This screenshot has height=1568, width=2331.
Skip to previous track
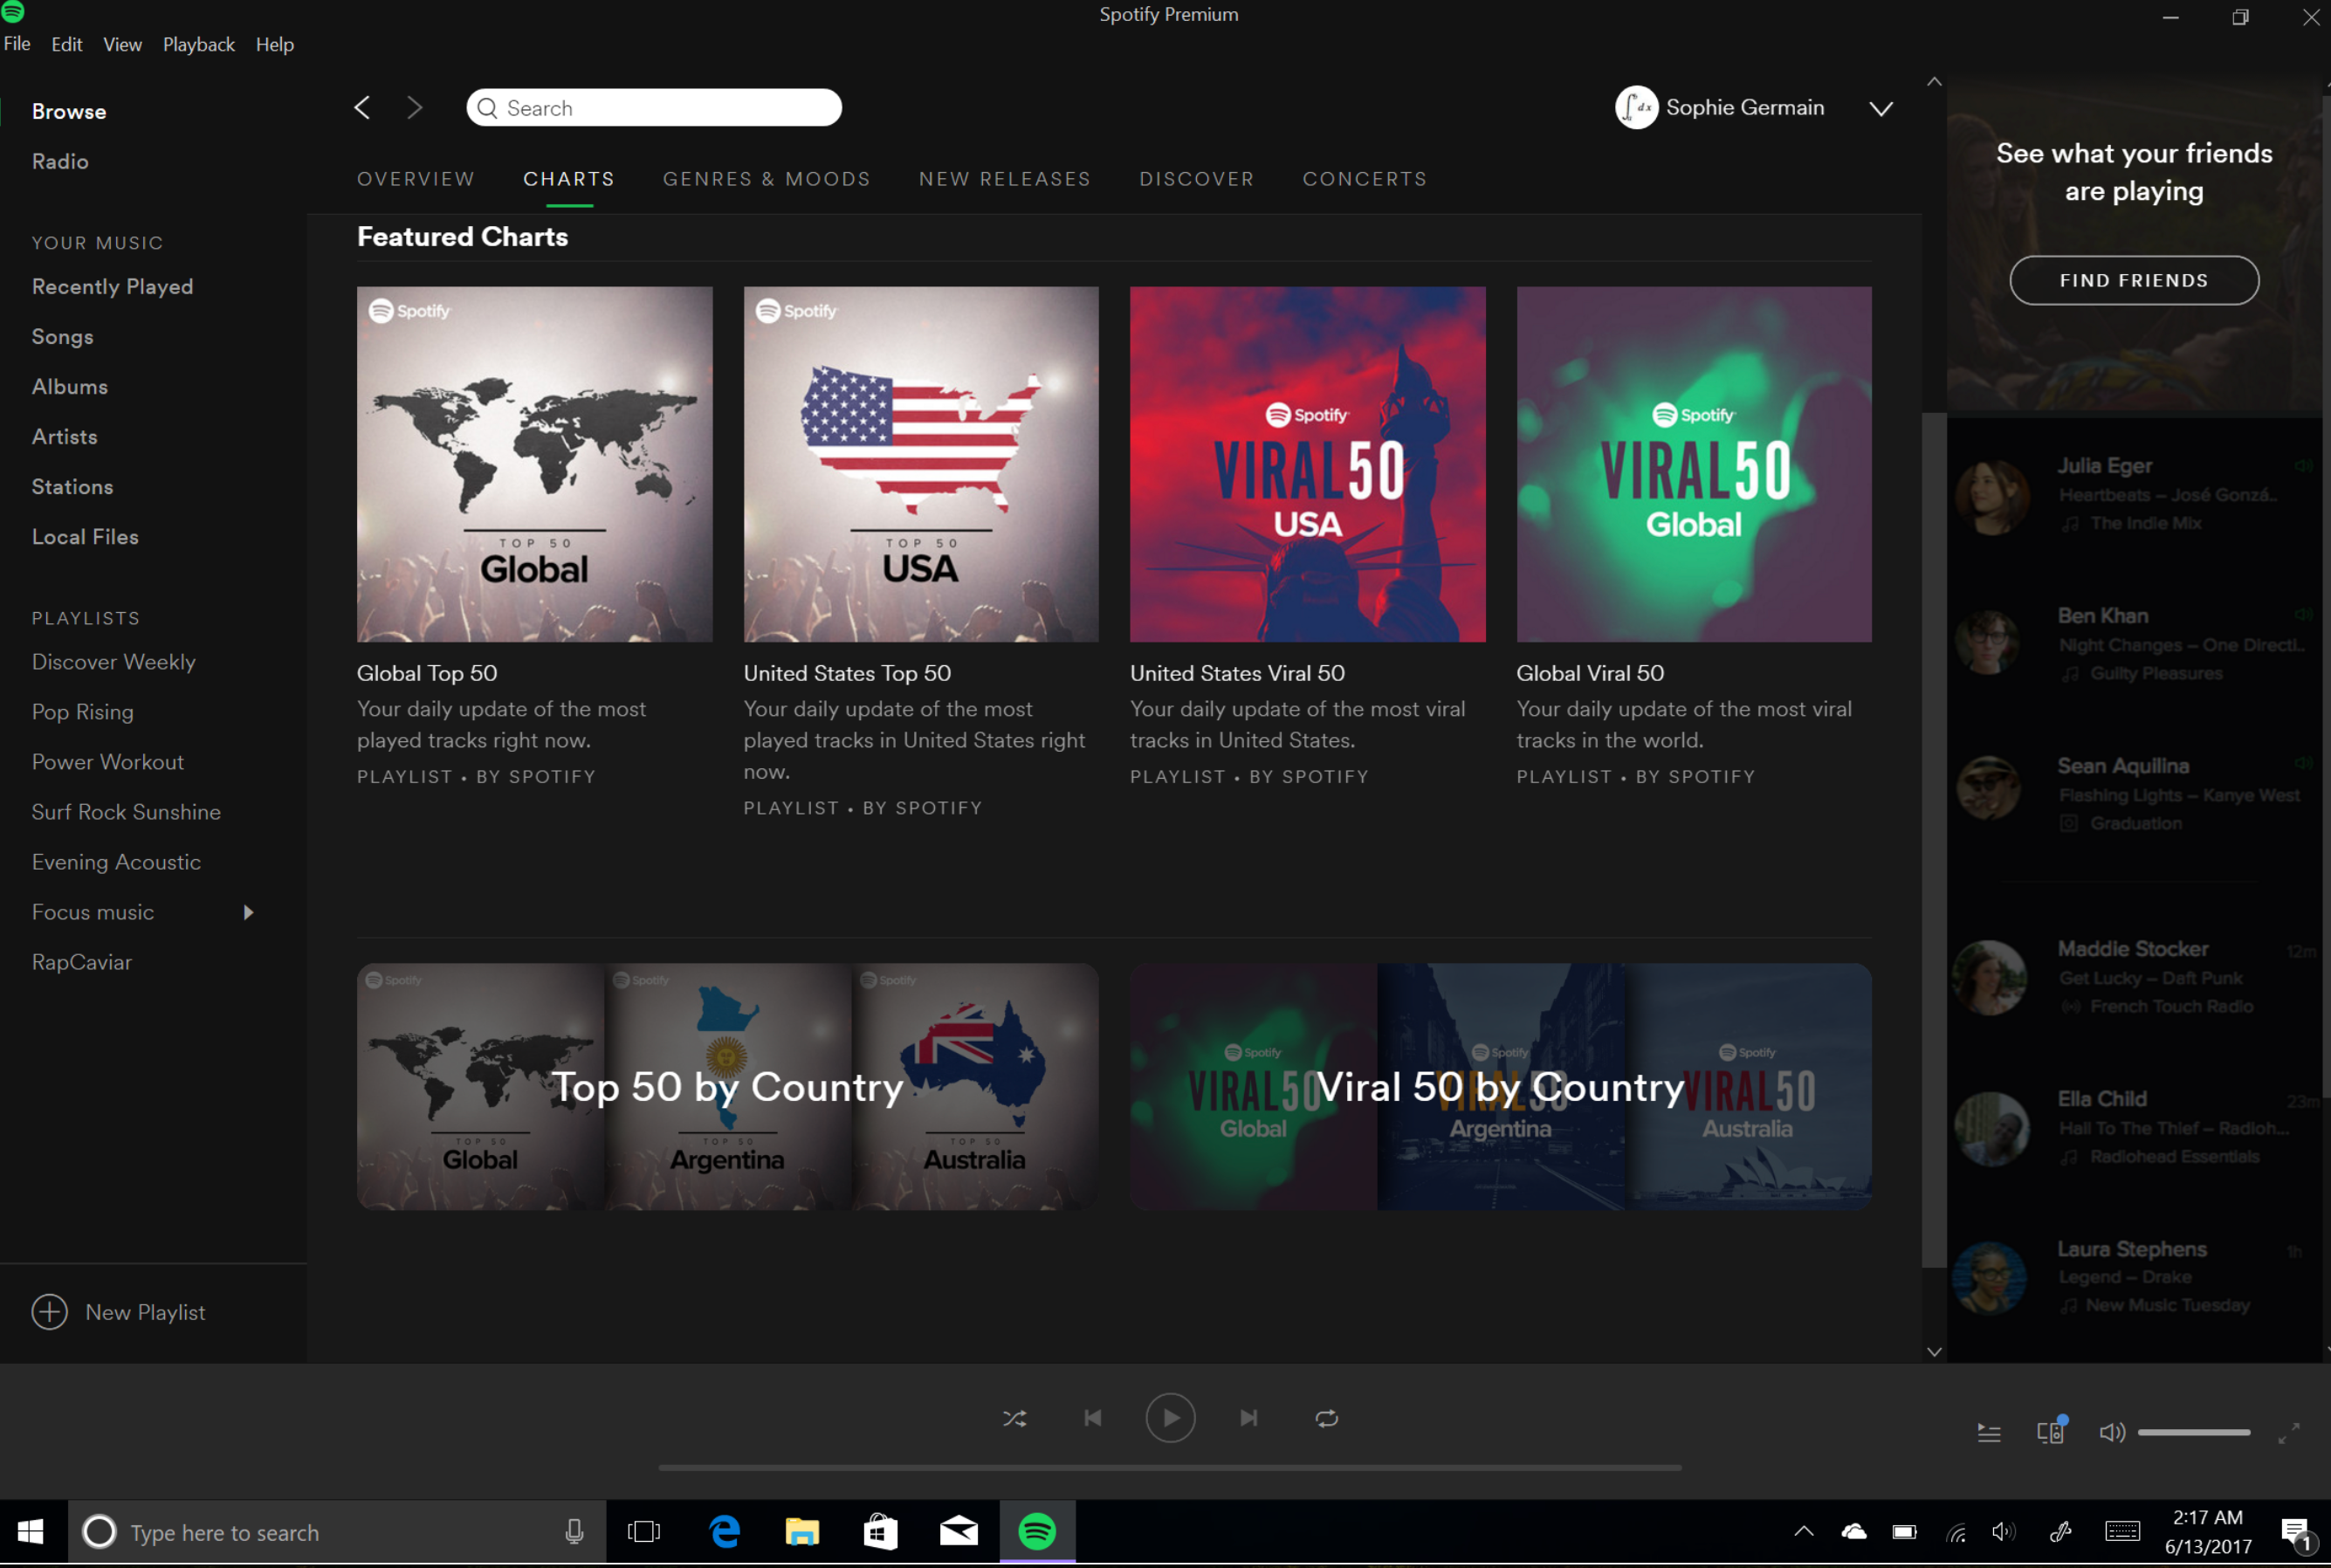point(1093,1418)
